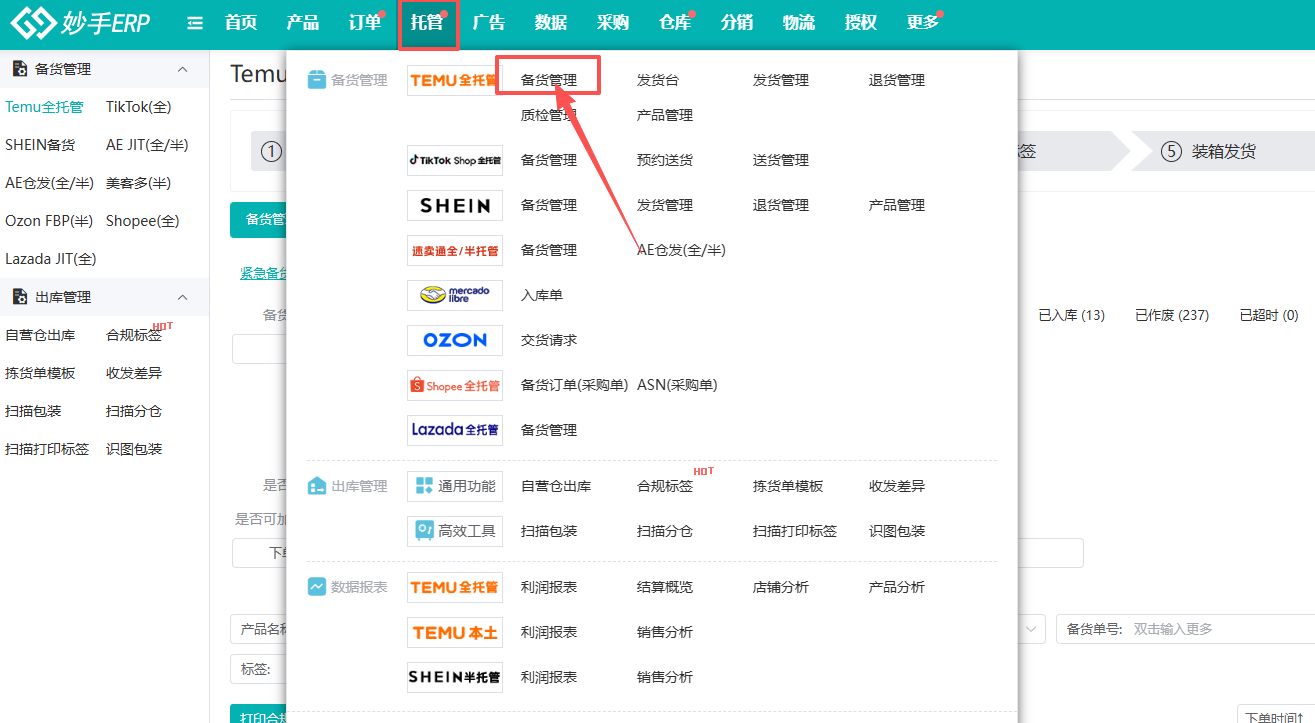Viewport: 1315px width, 723px height.
Task: Click the 数据报表 section icon in the mega menu
Action: click(x=316, y=587)
